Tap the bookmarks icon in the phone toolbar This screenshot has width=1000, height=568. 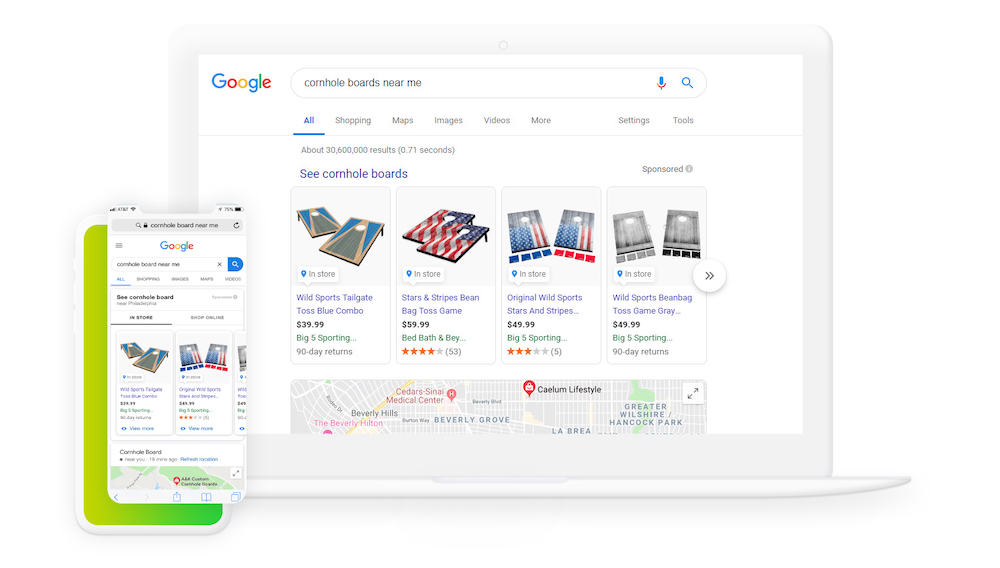[x=206, y=497]
